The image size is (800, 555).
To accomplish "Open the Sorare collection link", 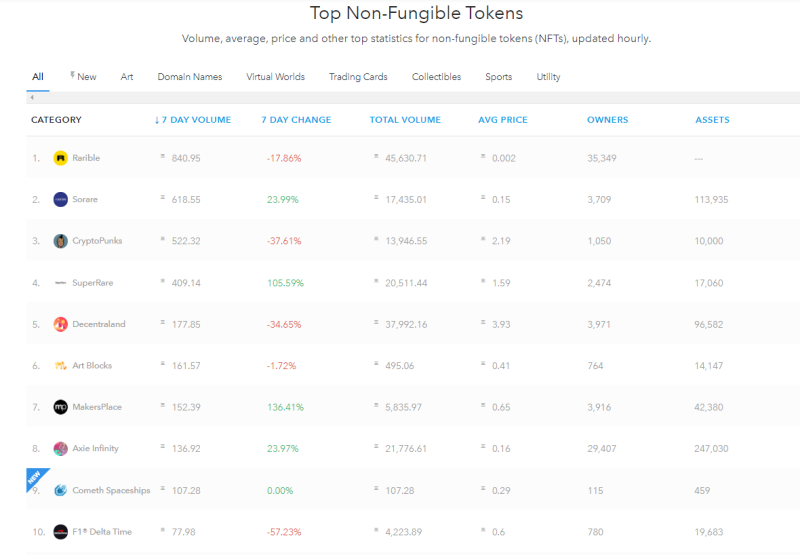I will 85,199.
